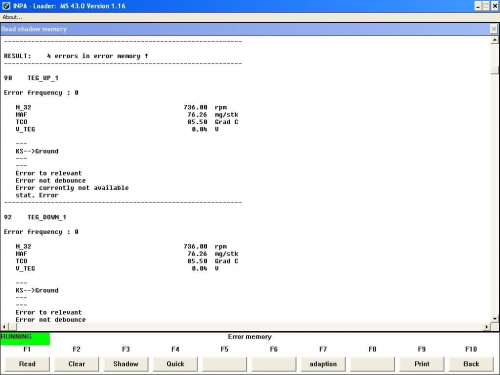
Task: Click the 'Error memory' status label
Action: click(x=250, y=337)
